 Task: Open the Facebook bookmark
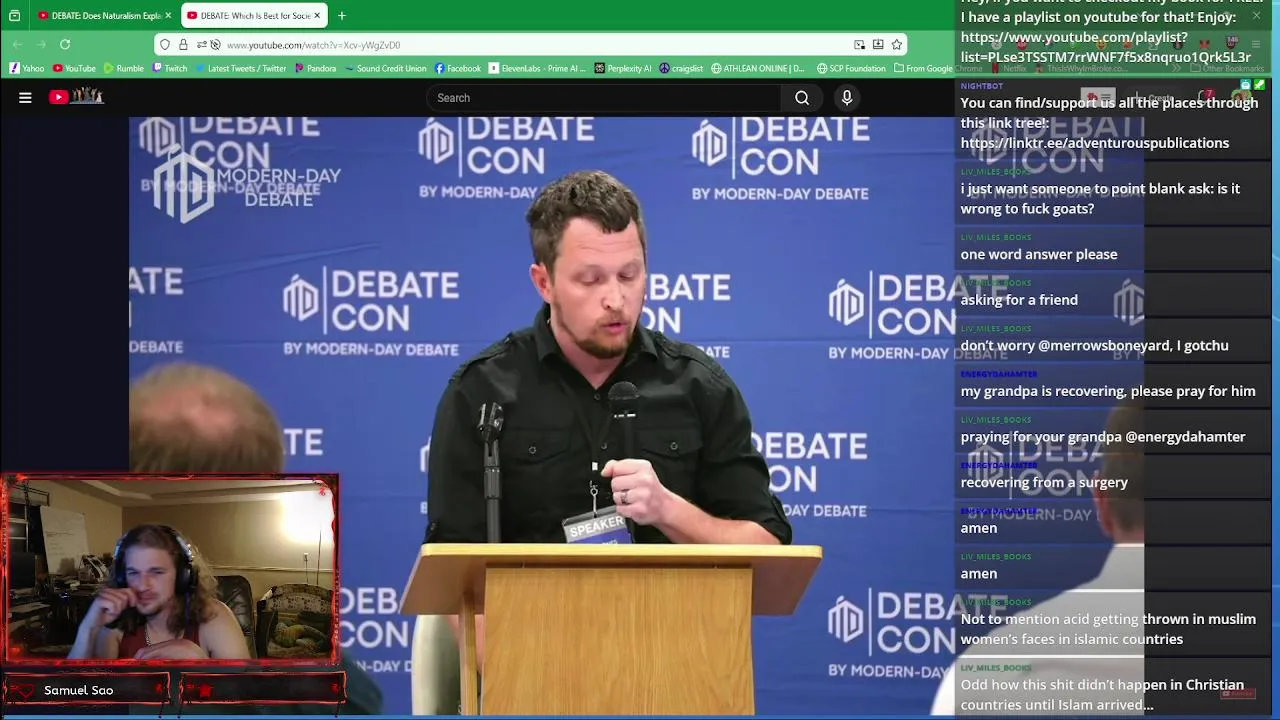pos(458,68)
